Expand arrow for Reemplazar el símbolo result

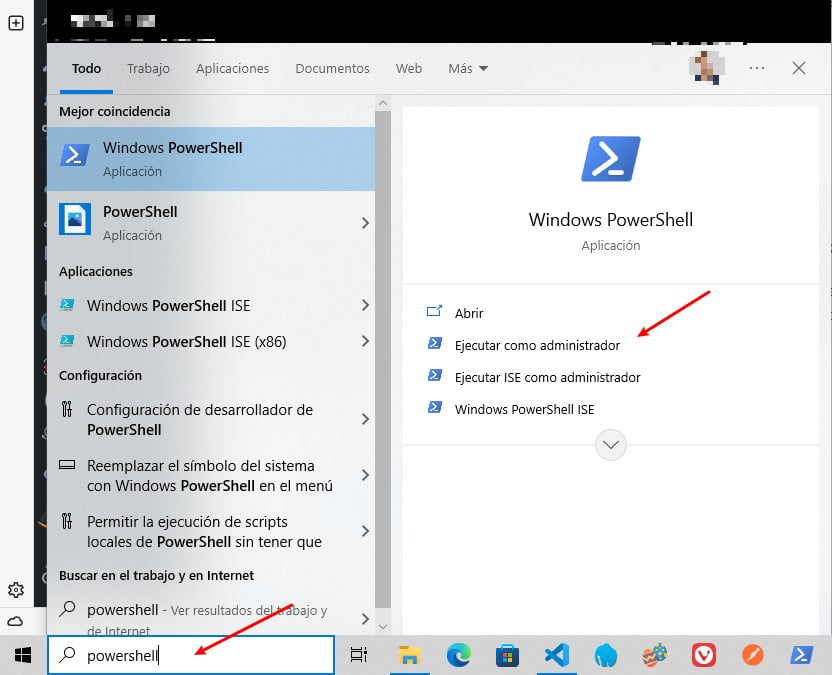pyautogui.click(x=365, y=475)
